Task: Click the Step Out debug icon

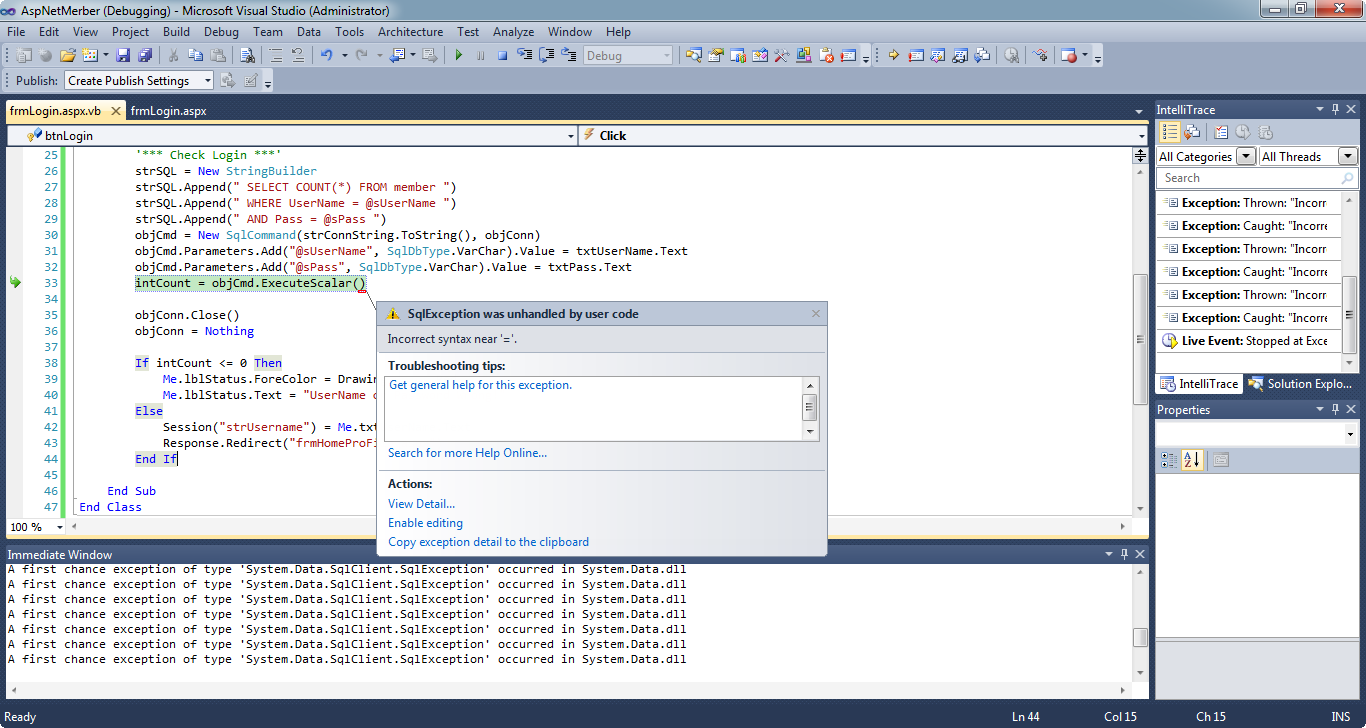Action: point(569,55)
